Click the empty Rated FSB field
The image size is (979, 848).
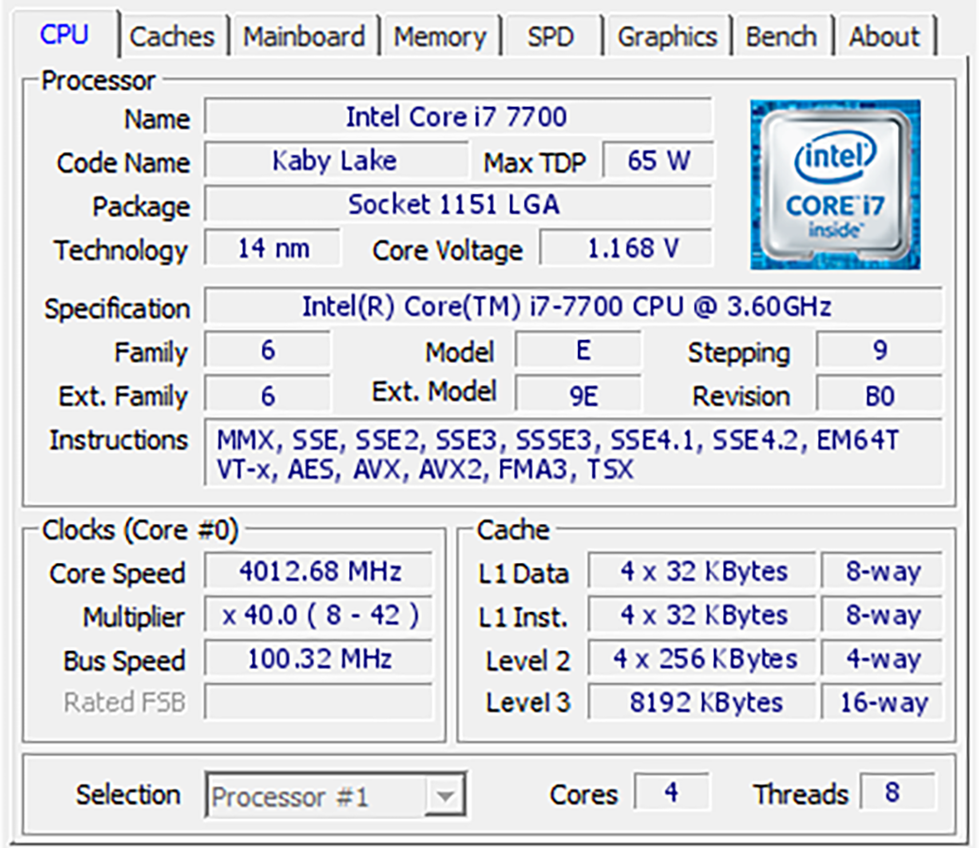(x=318, y=703)
